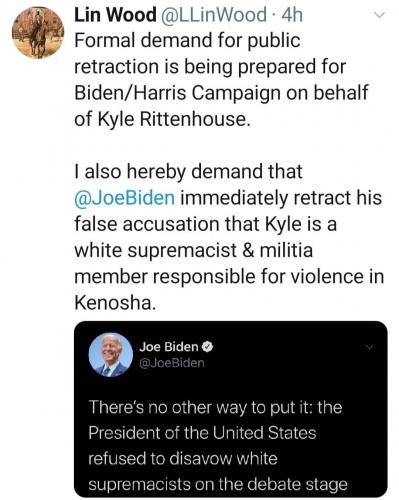Click the 4h timestamp of the tweet
This screenshot has width=399, height=500.
point(292,15)
